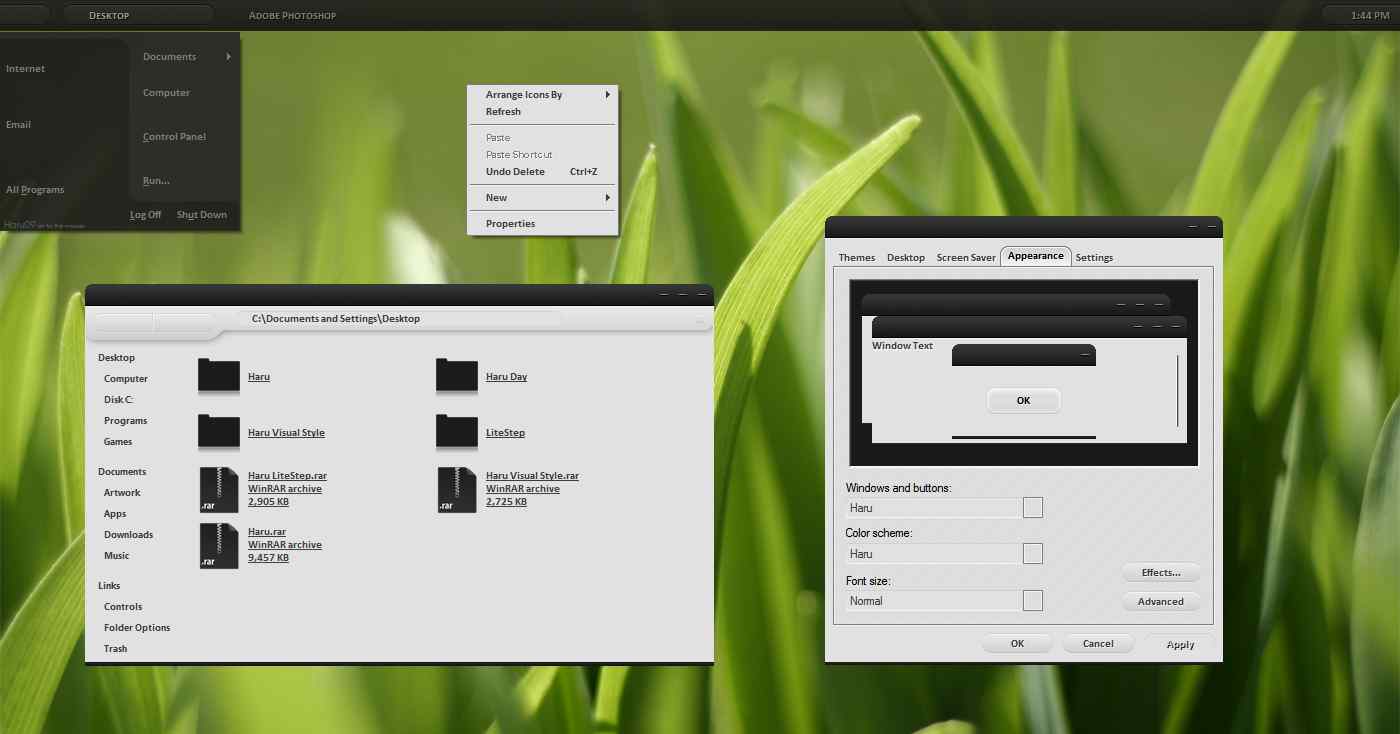Click Run... in the start menu

[156, 181]
